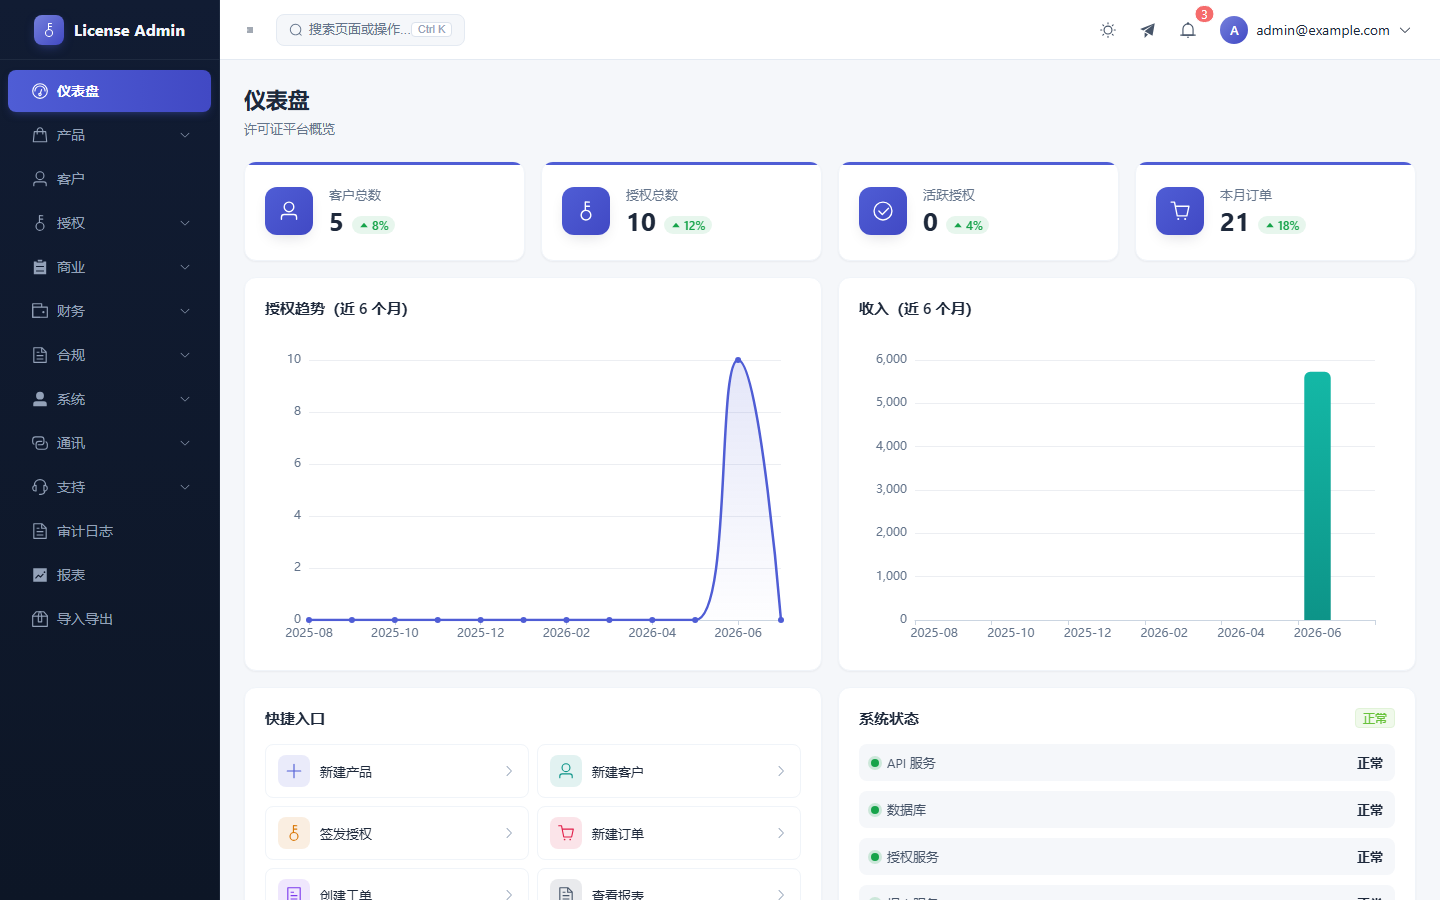Click the key icon beside 签发授权

coord(294,833)
